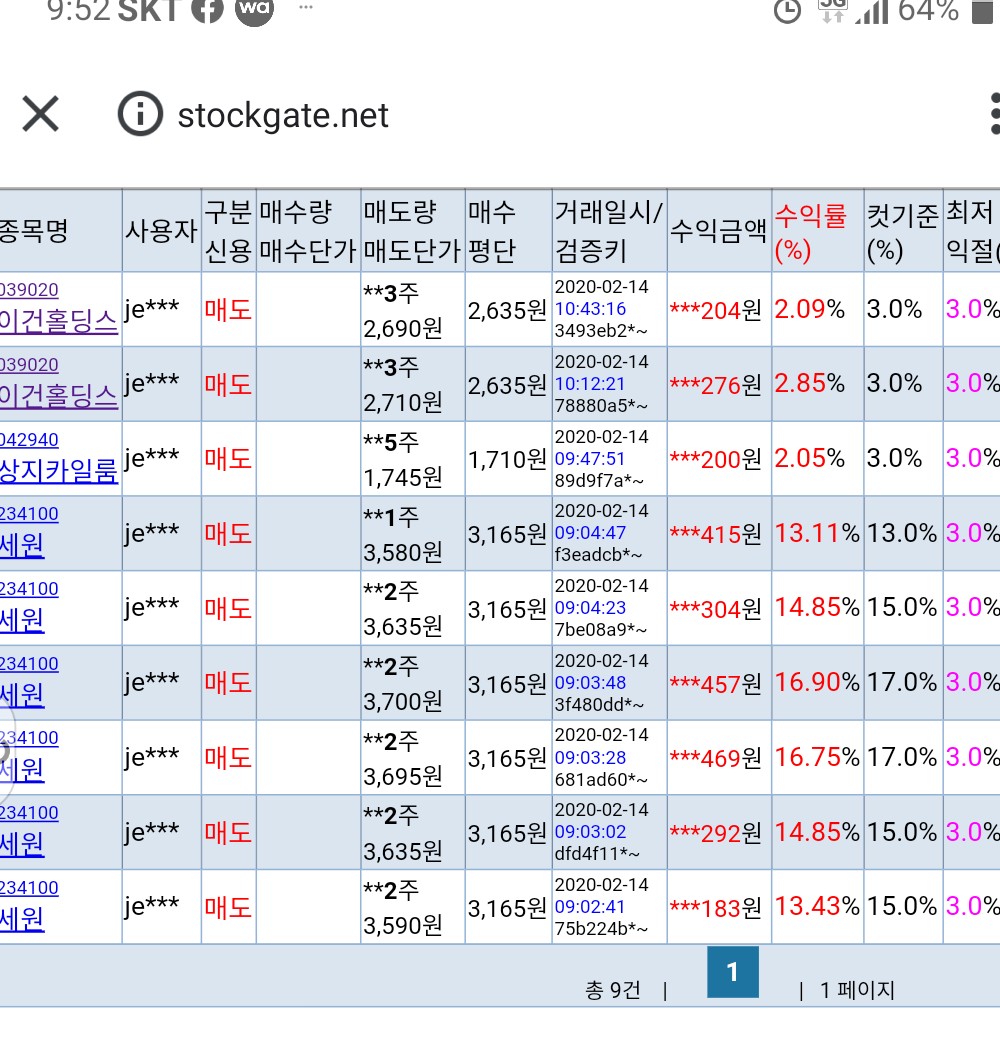This screenshot has height=1057, width=1000.
Task: Go to page 1 in pagination
Action: 732,972
